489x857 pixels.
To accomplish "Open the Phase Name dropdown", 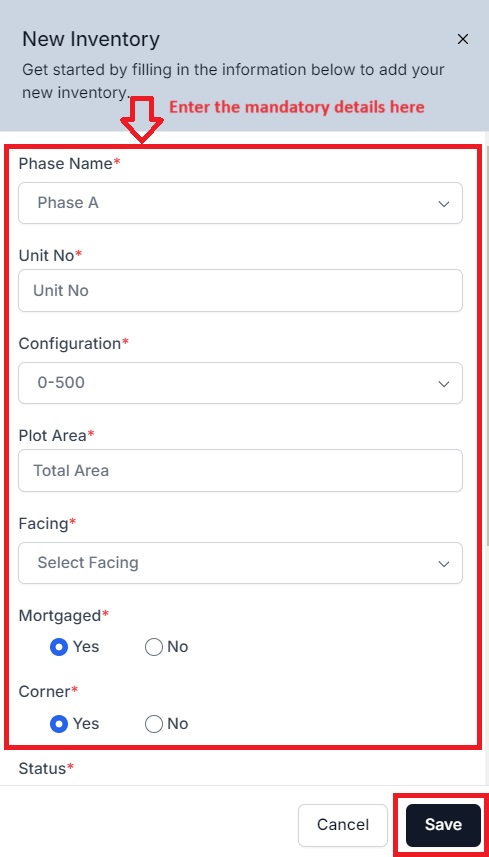I will (x=240, y=203).
